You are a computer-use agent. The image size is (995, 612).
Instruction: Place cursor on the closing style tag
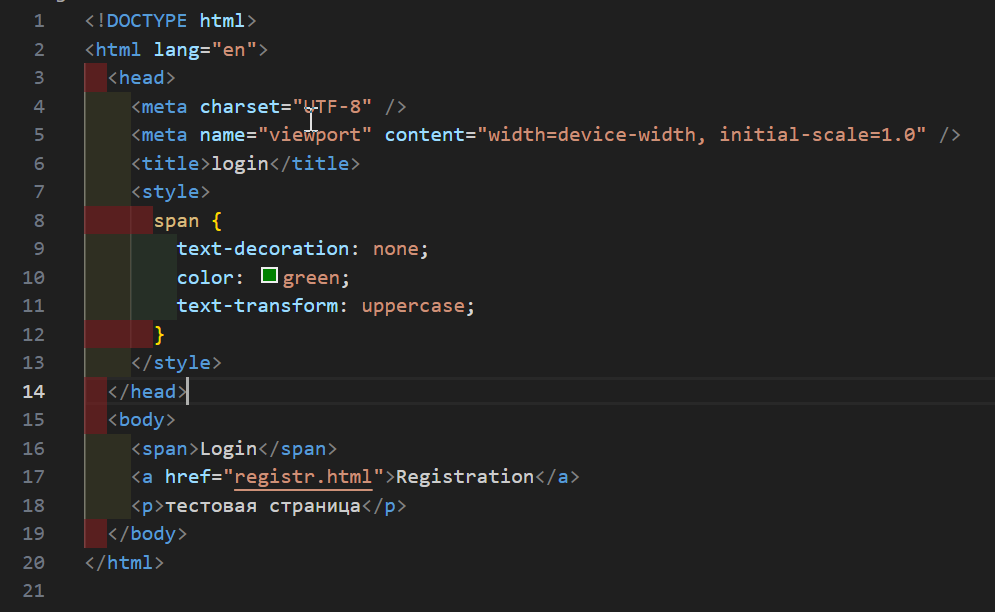pos(176,363)
